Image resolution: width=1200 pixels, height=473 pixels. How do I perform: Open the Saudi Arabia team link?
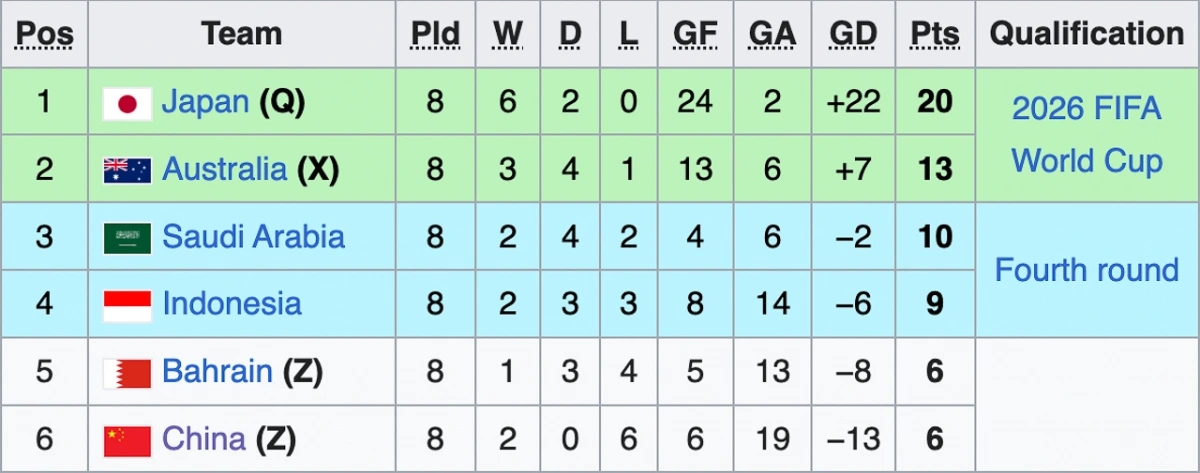click(253, 237)
